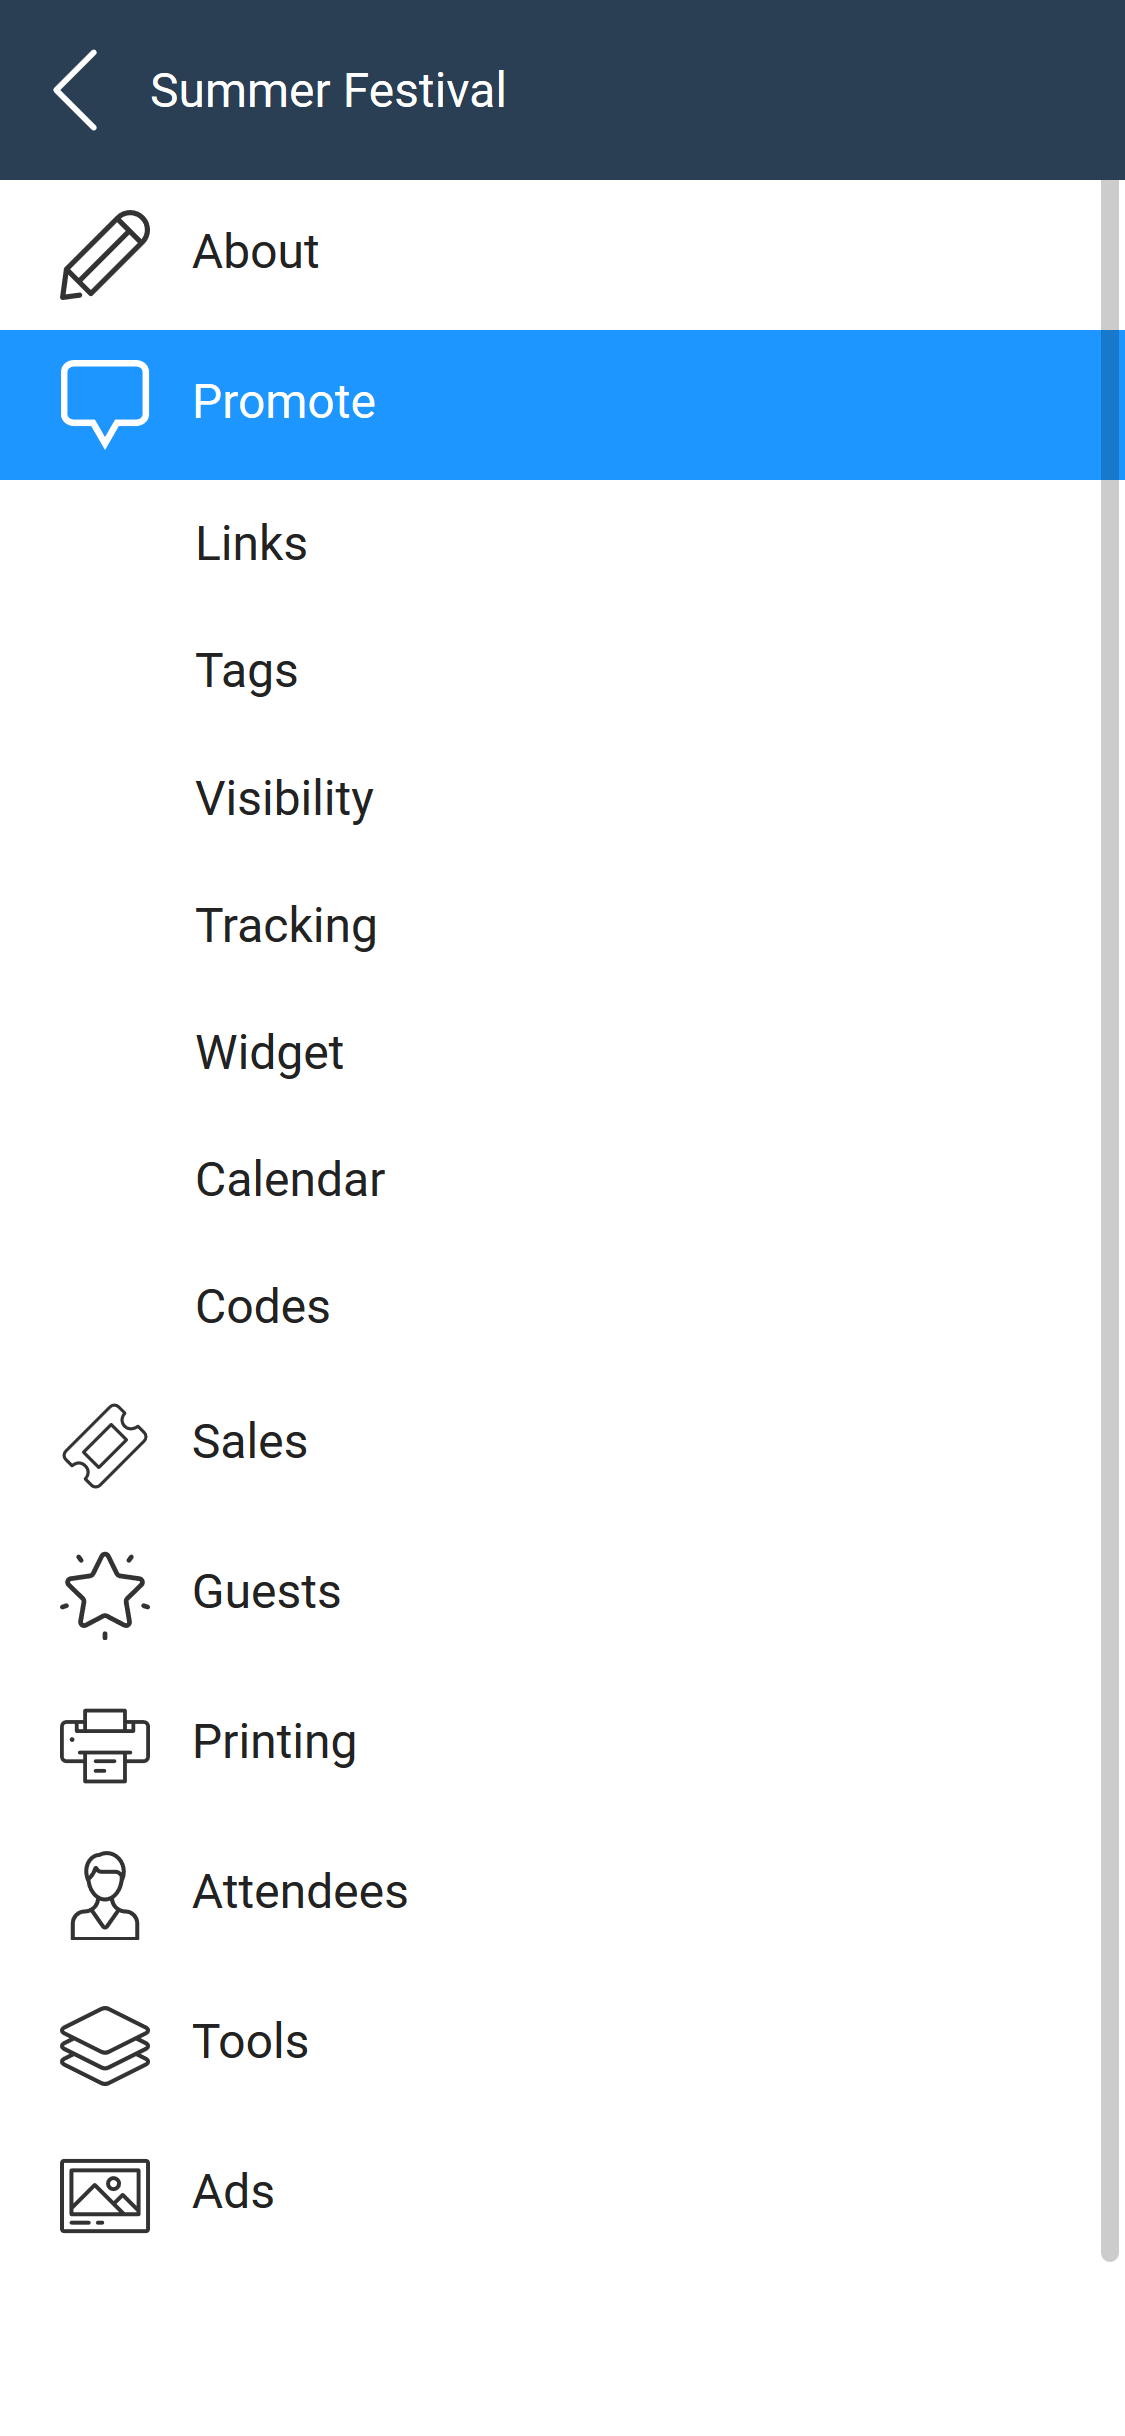The image size is (1125, 2436).
Task: Click the back arrow icon
Action: [x=76, y=90]
